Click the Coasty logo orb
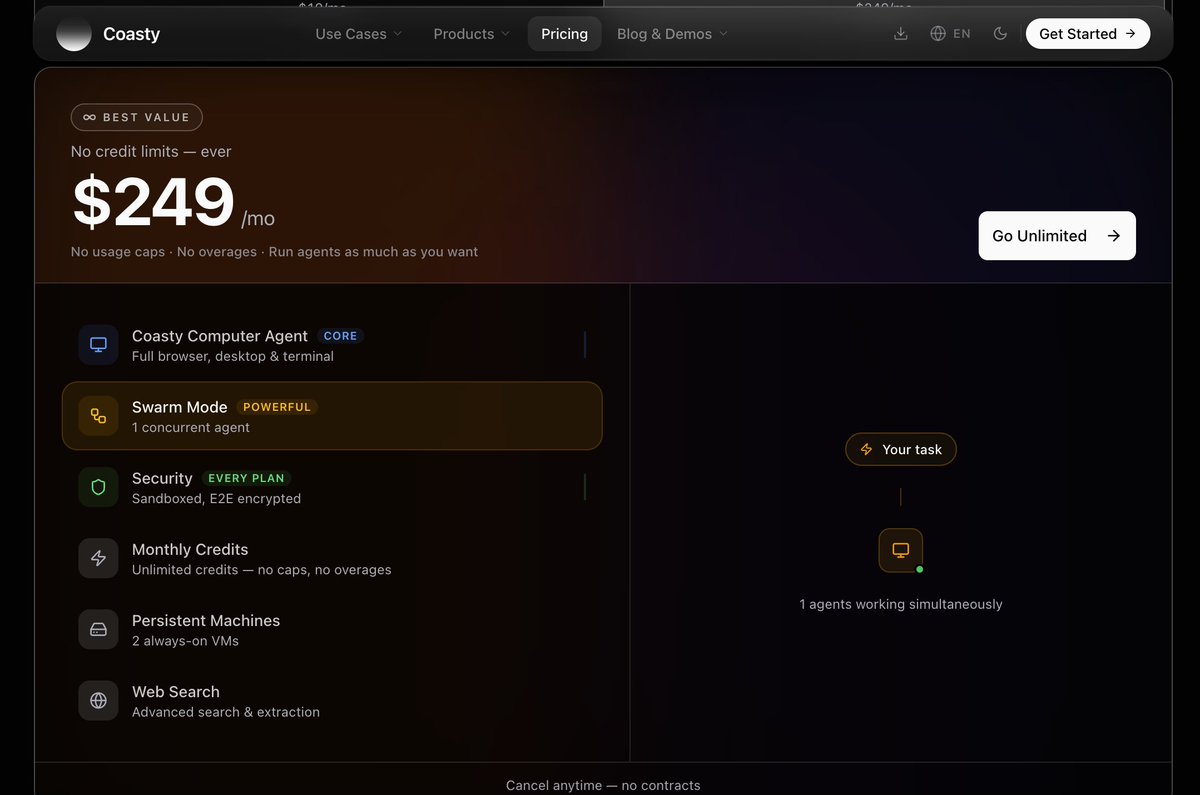 pos(74,34)
